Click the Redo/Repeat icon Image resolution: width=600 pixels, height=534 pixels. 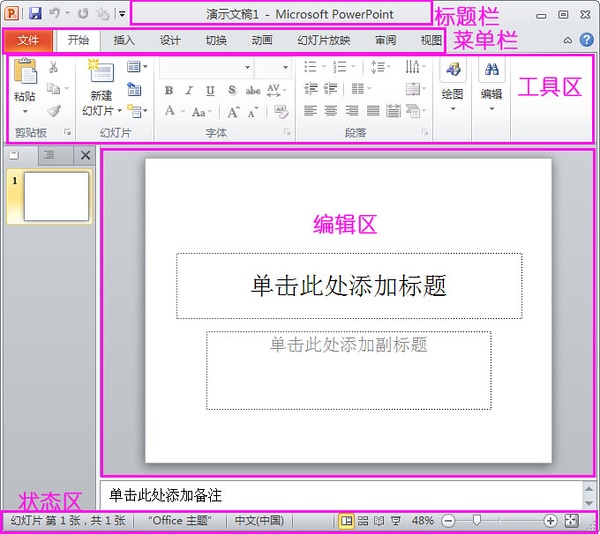click(x=83, y=14)
